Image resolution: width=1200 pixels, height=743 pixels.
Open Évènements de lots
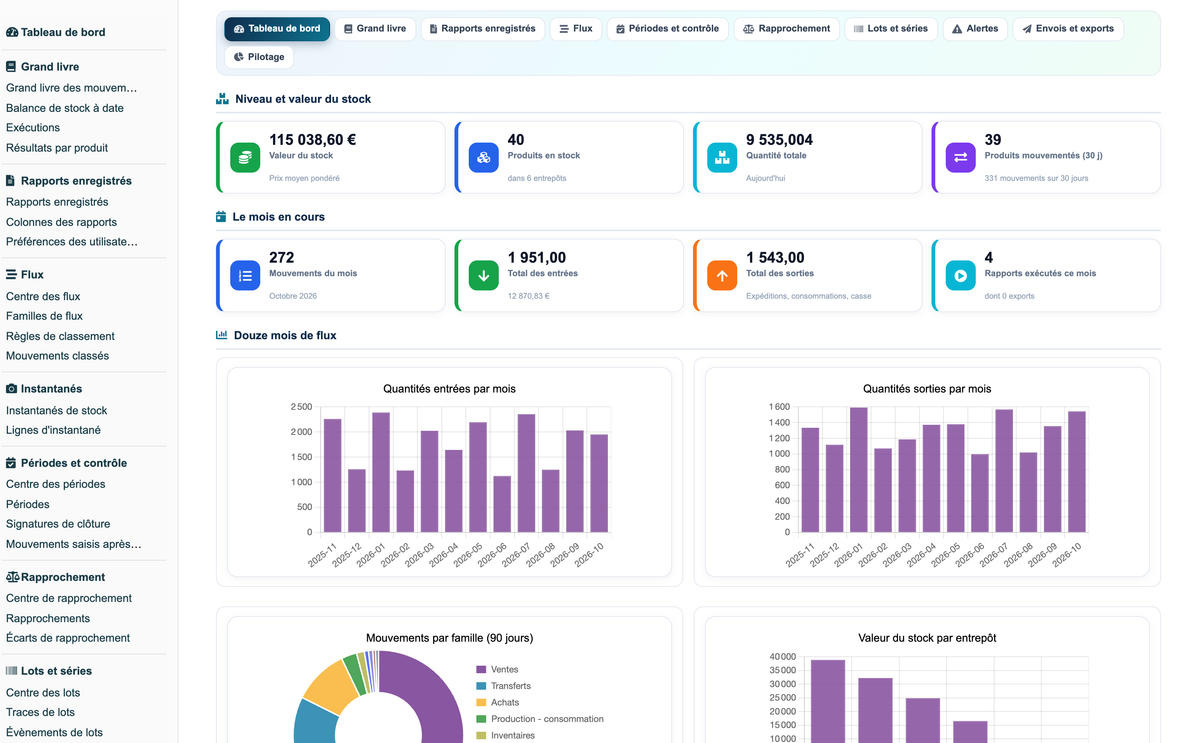click(x=54, y=732)
